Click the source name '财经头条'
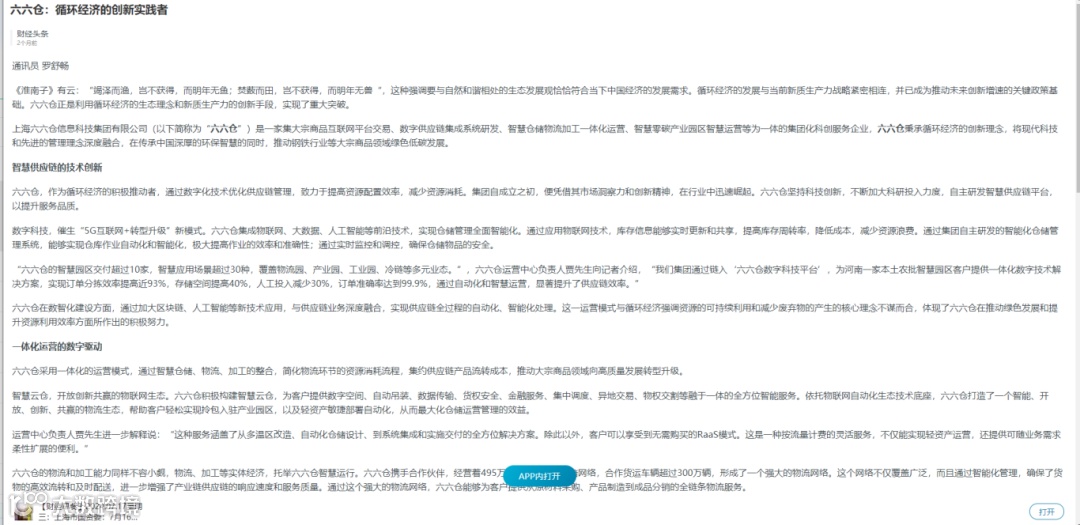Screen dimensions: 1080x525 [32, 34]
